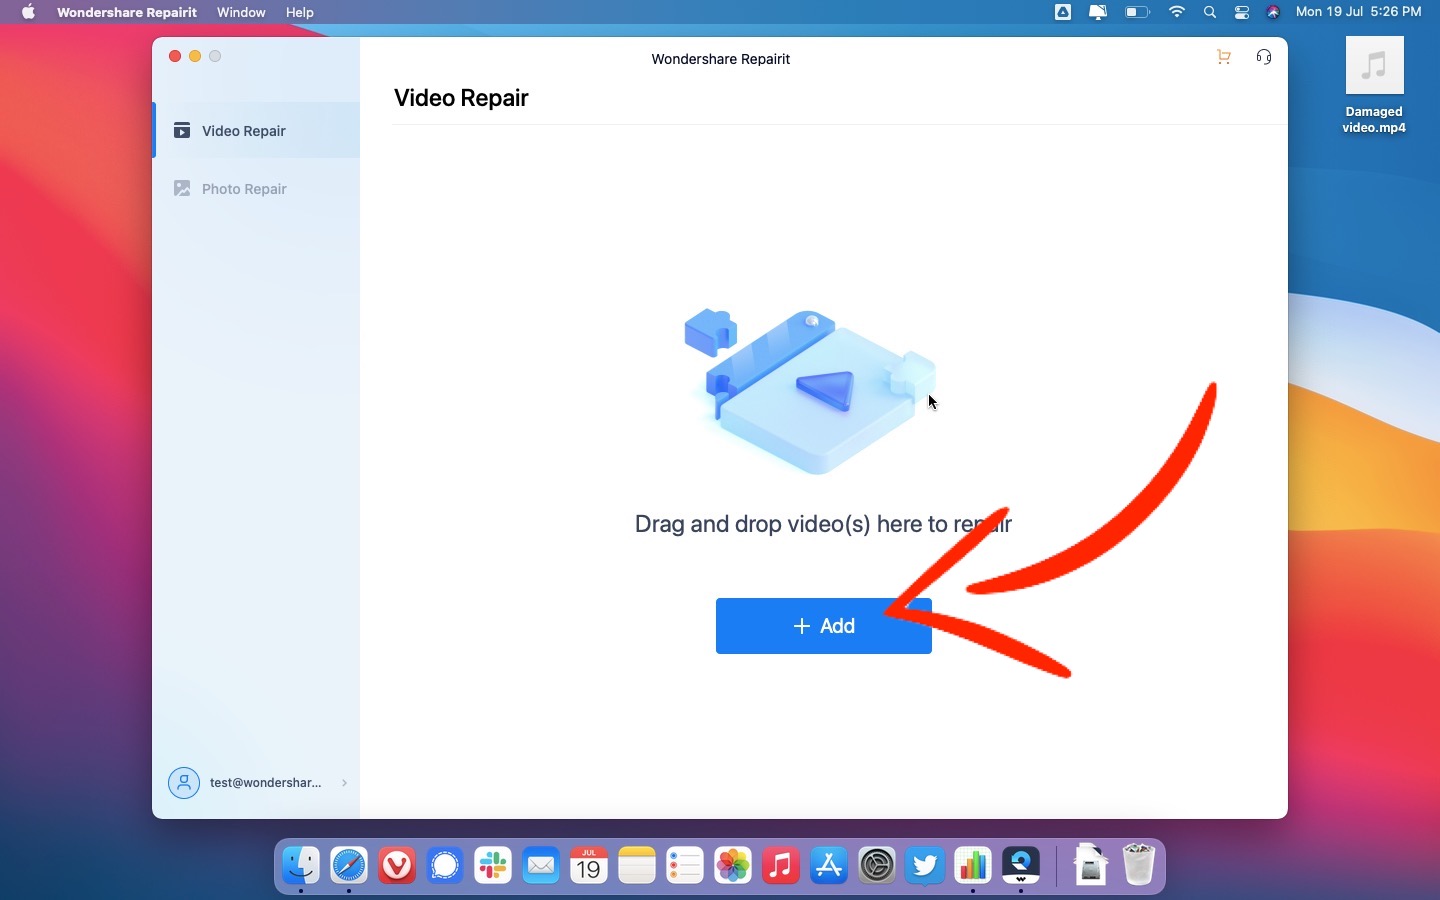The height and width of the screenshot is (900, 1440).
Task: Click the battery status icon
Action: coord(1138,12)
